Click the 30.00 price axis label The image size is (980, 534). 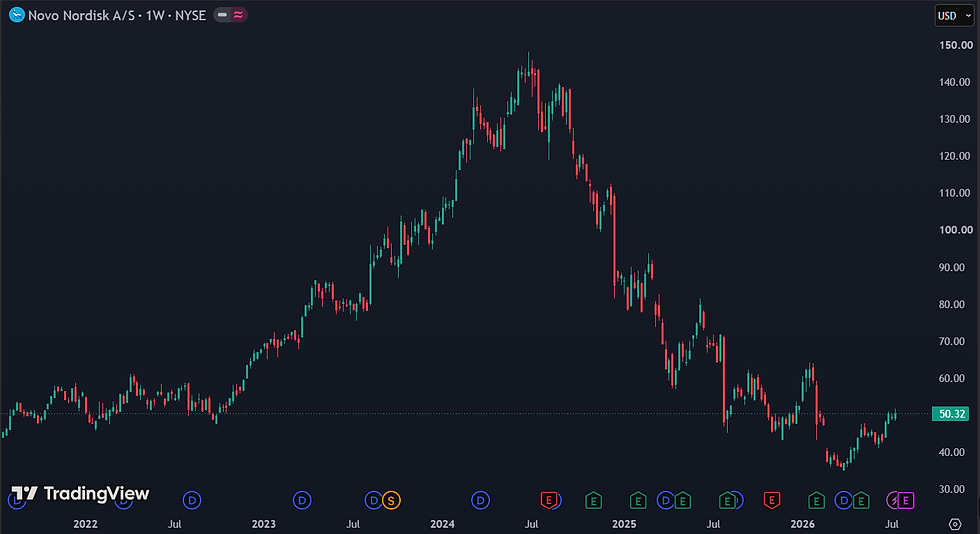952,489
